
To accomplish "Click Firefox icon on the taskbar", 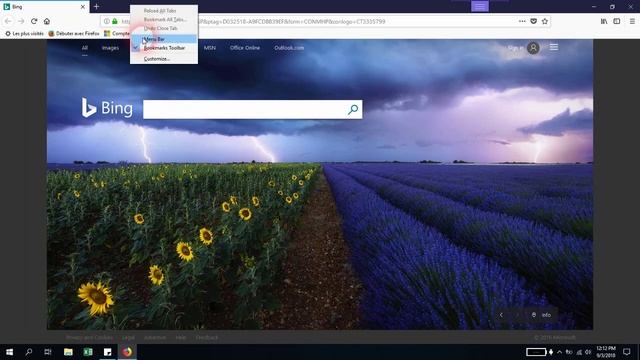I will (x=127, y=352).
